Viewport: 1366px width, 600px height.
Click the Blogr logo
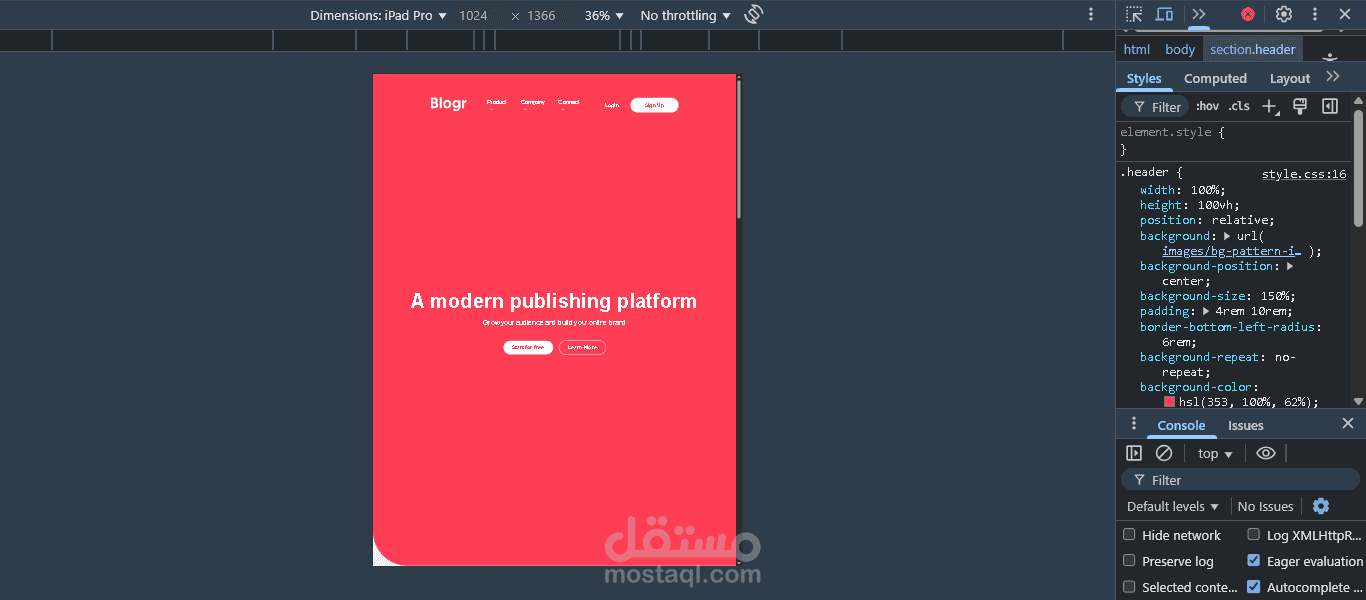(448, 103)
